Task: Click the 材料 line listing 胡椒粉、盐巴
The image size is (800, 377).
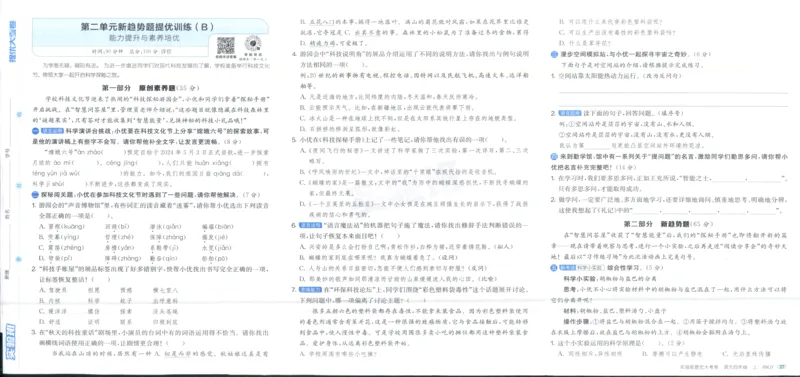Action: pos(614,311)
